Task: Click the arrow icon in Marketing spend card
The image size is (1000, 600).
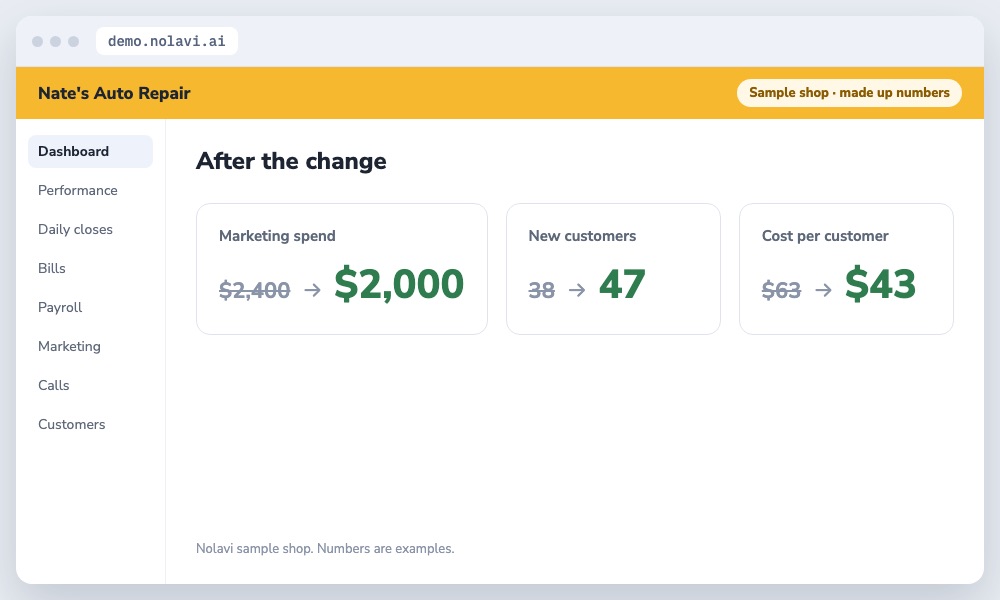Action: pyautogui.click(x=312, y=290)
